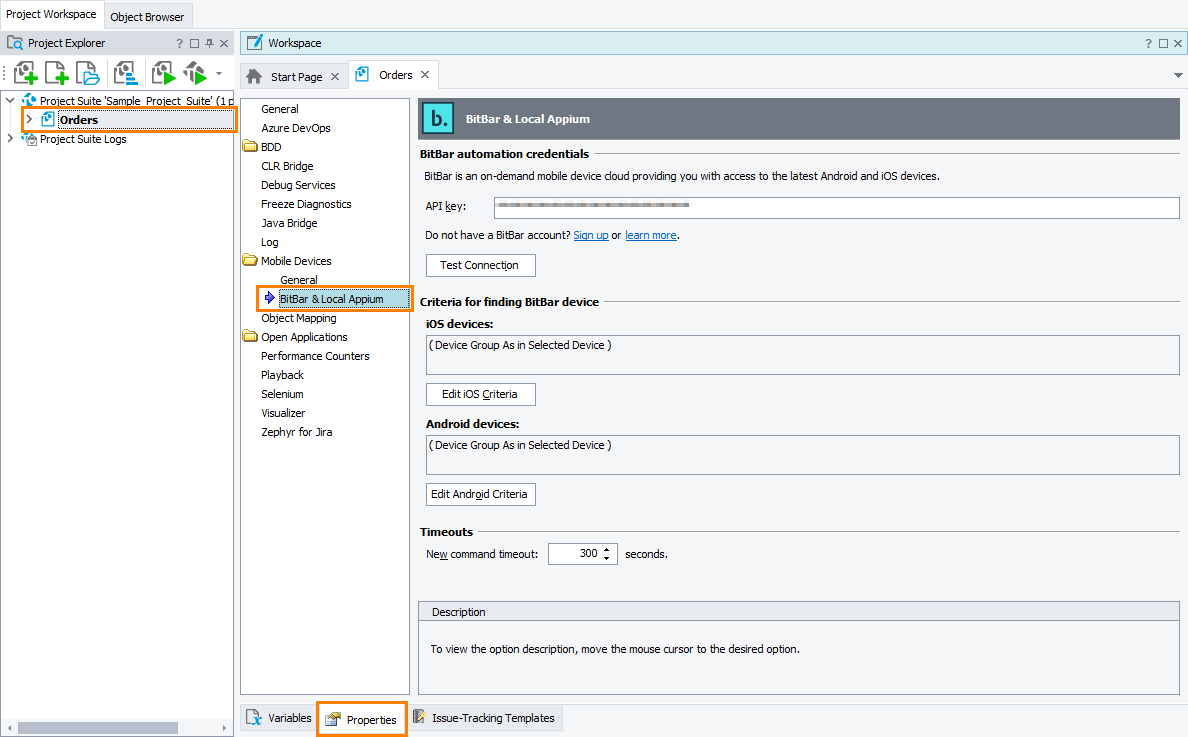1188x737 pixels.
Task: Select Object Mapping category
Action: coord(299,318)
